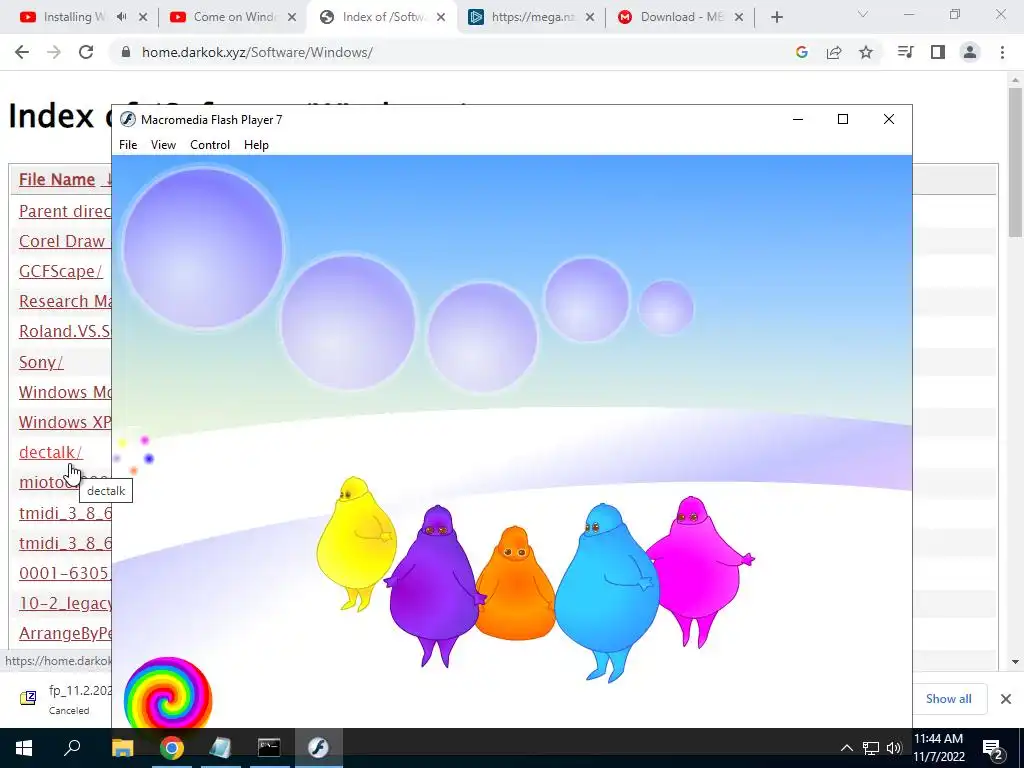This screenshot has height=768, width=1024.
Task: Reload the current page
Action: (86, 52)
